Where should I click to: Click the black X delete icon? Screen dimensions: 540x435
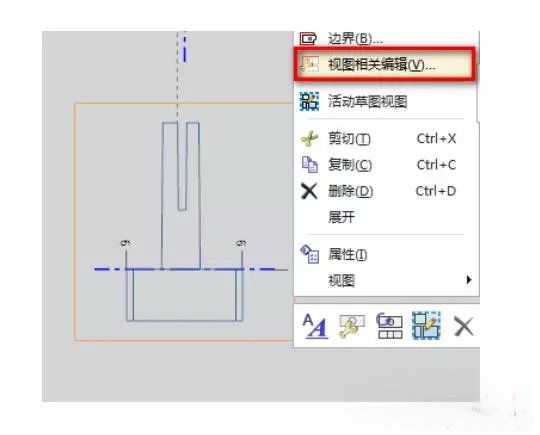[309, 191]
